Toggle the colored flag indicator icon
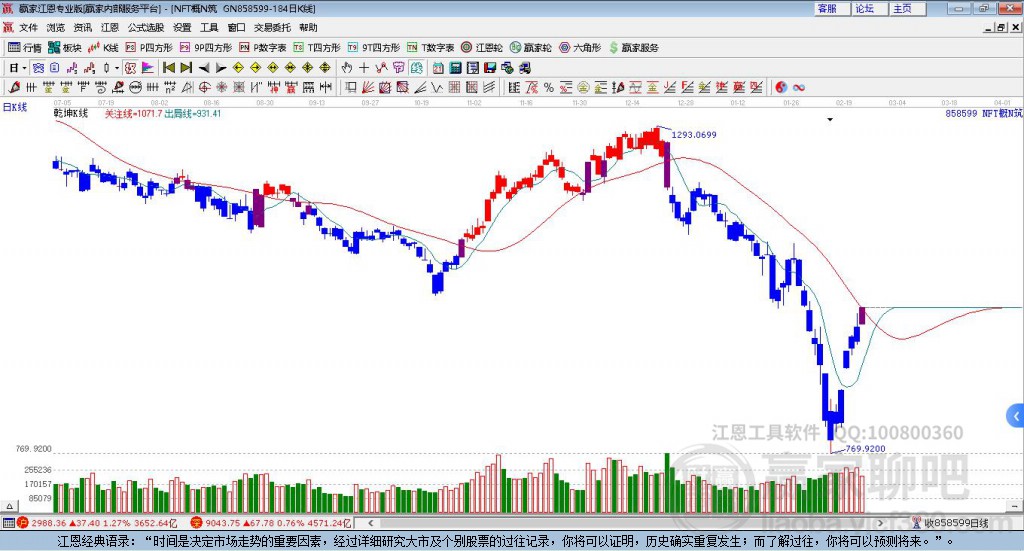 pyautogui.click(x=148, y=68)
